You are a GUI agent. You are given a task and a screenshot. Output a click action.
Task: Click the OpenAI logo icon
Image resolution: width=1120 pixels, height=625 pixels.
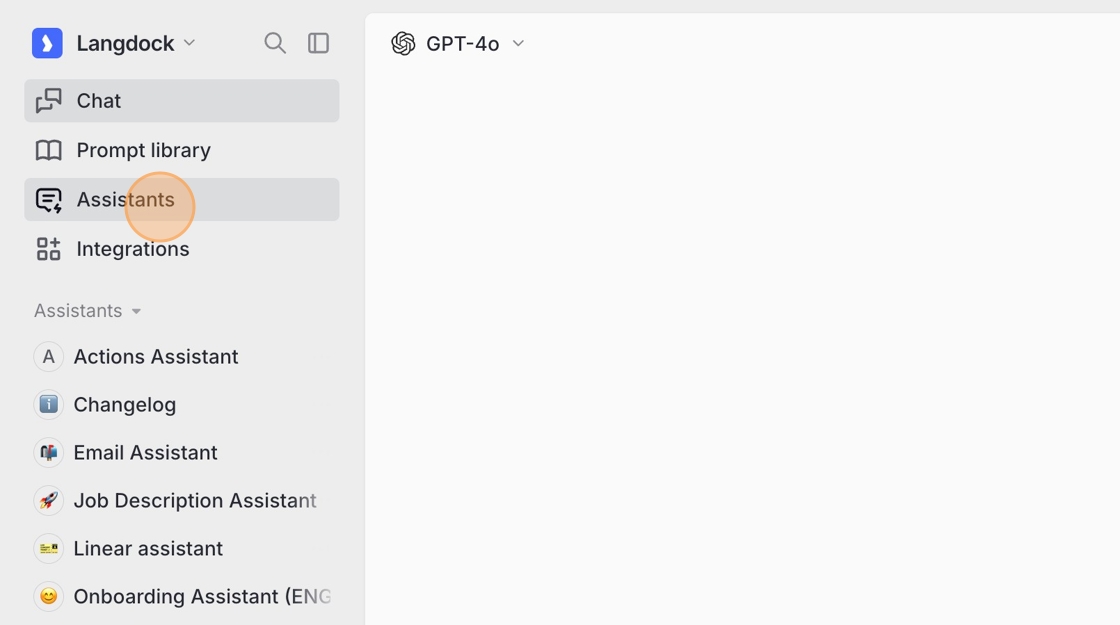click(403, 43)
